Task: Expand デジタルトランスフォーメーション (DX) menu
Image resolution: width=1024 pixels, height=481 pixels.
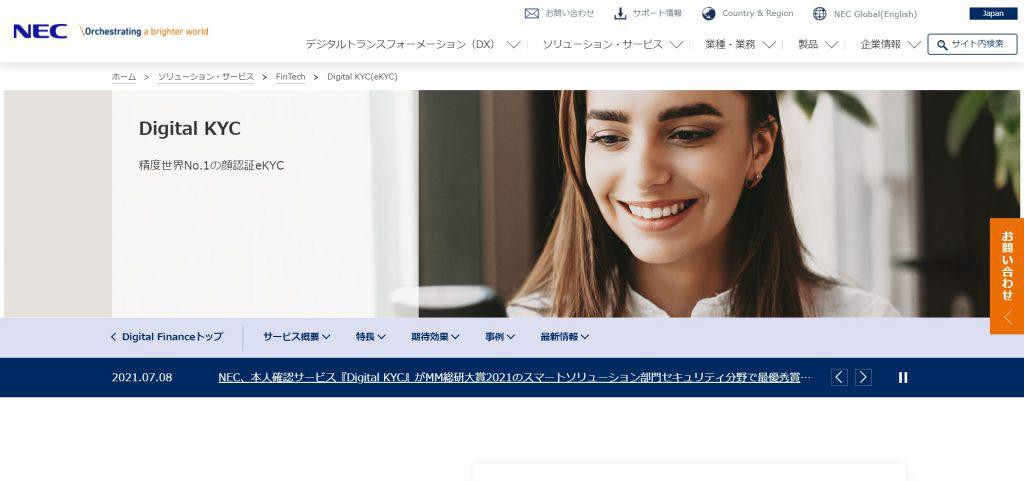Action: [x=413, y=44]
